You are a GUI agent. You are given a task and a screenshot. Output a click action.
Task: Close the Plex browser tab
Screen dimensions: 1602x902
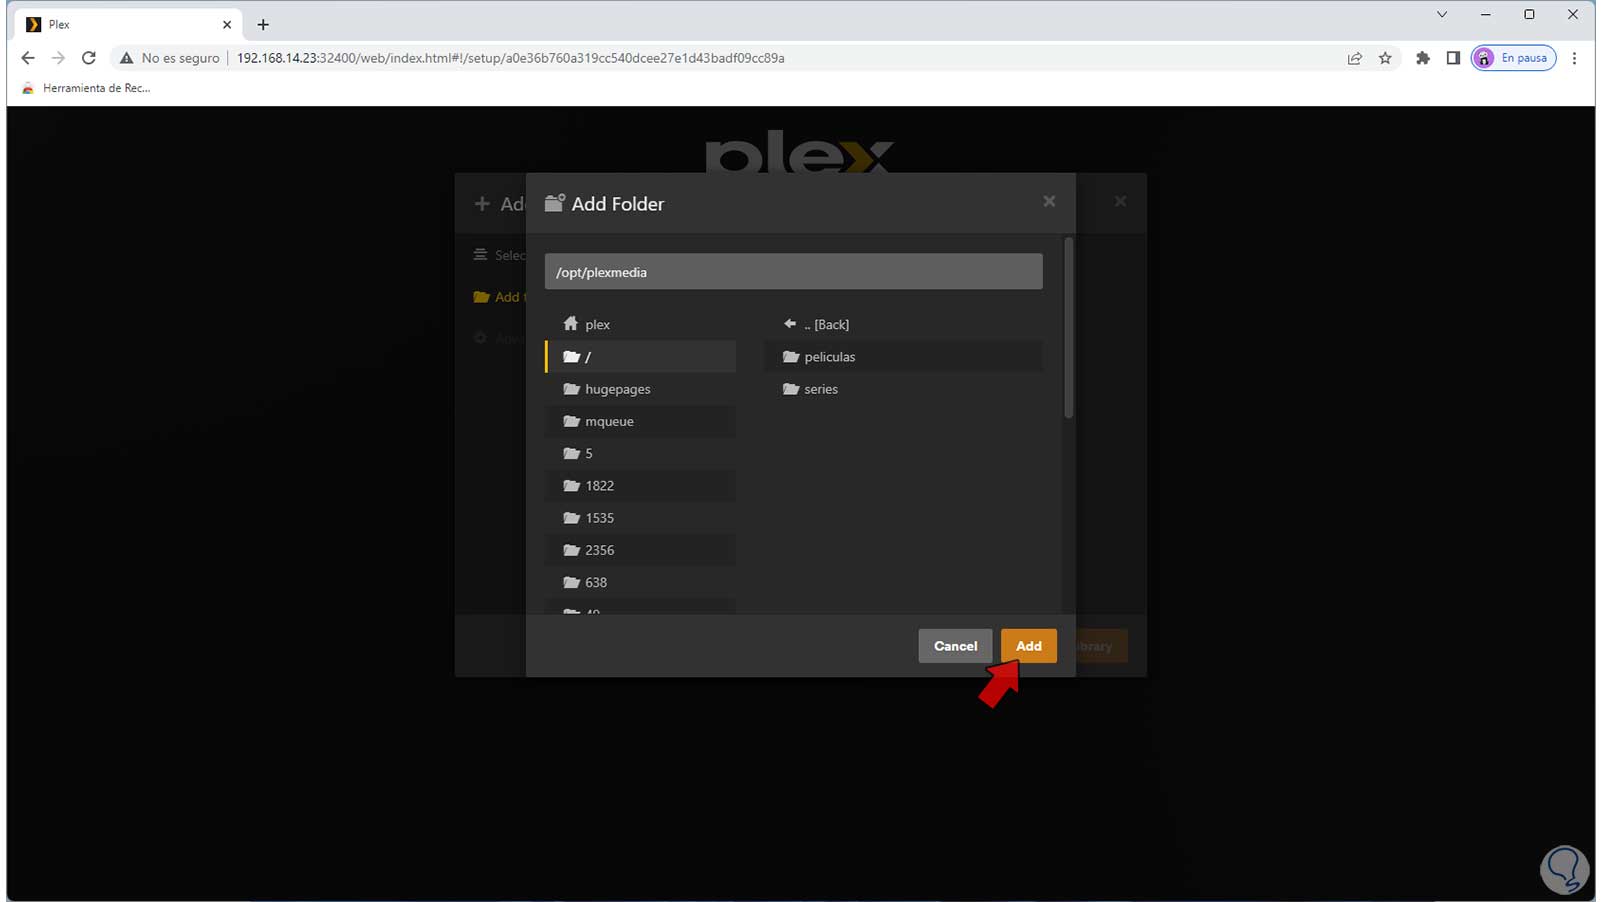click(227, 24)
